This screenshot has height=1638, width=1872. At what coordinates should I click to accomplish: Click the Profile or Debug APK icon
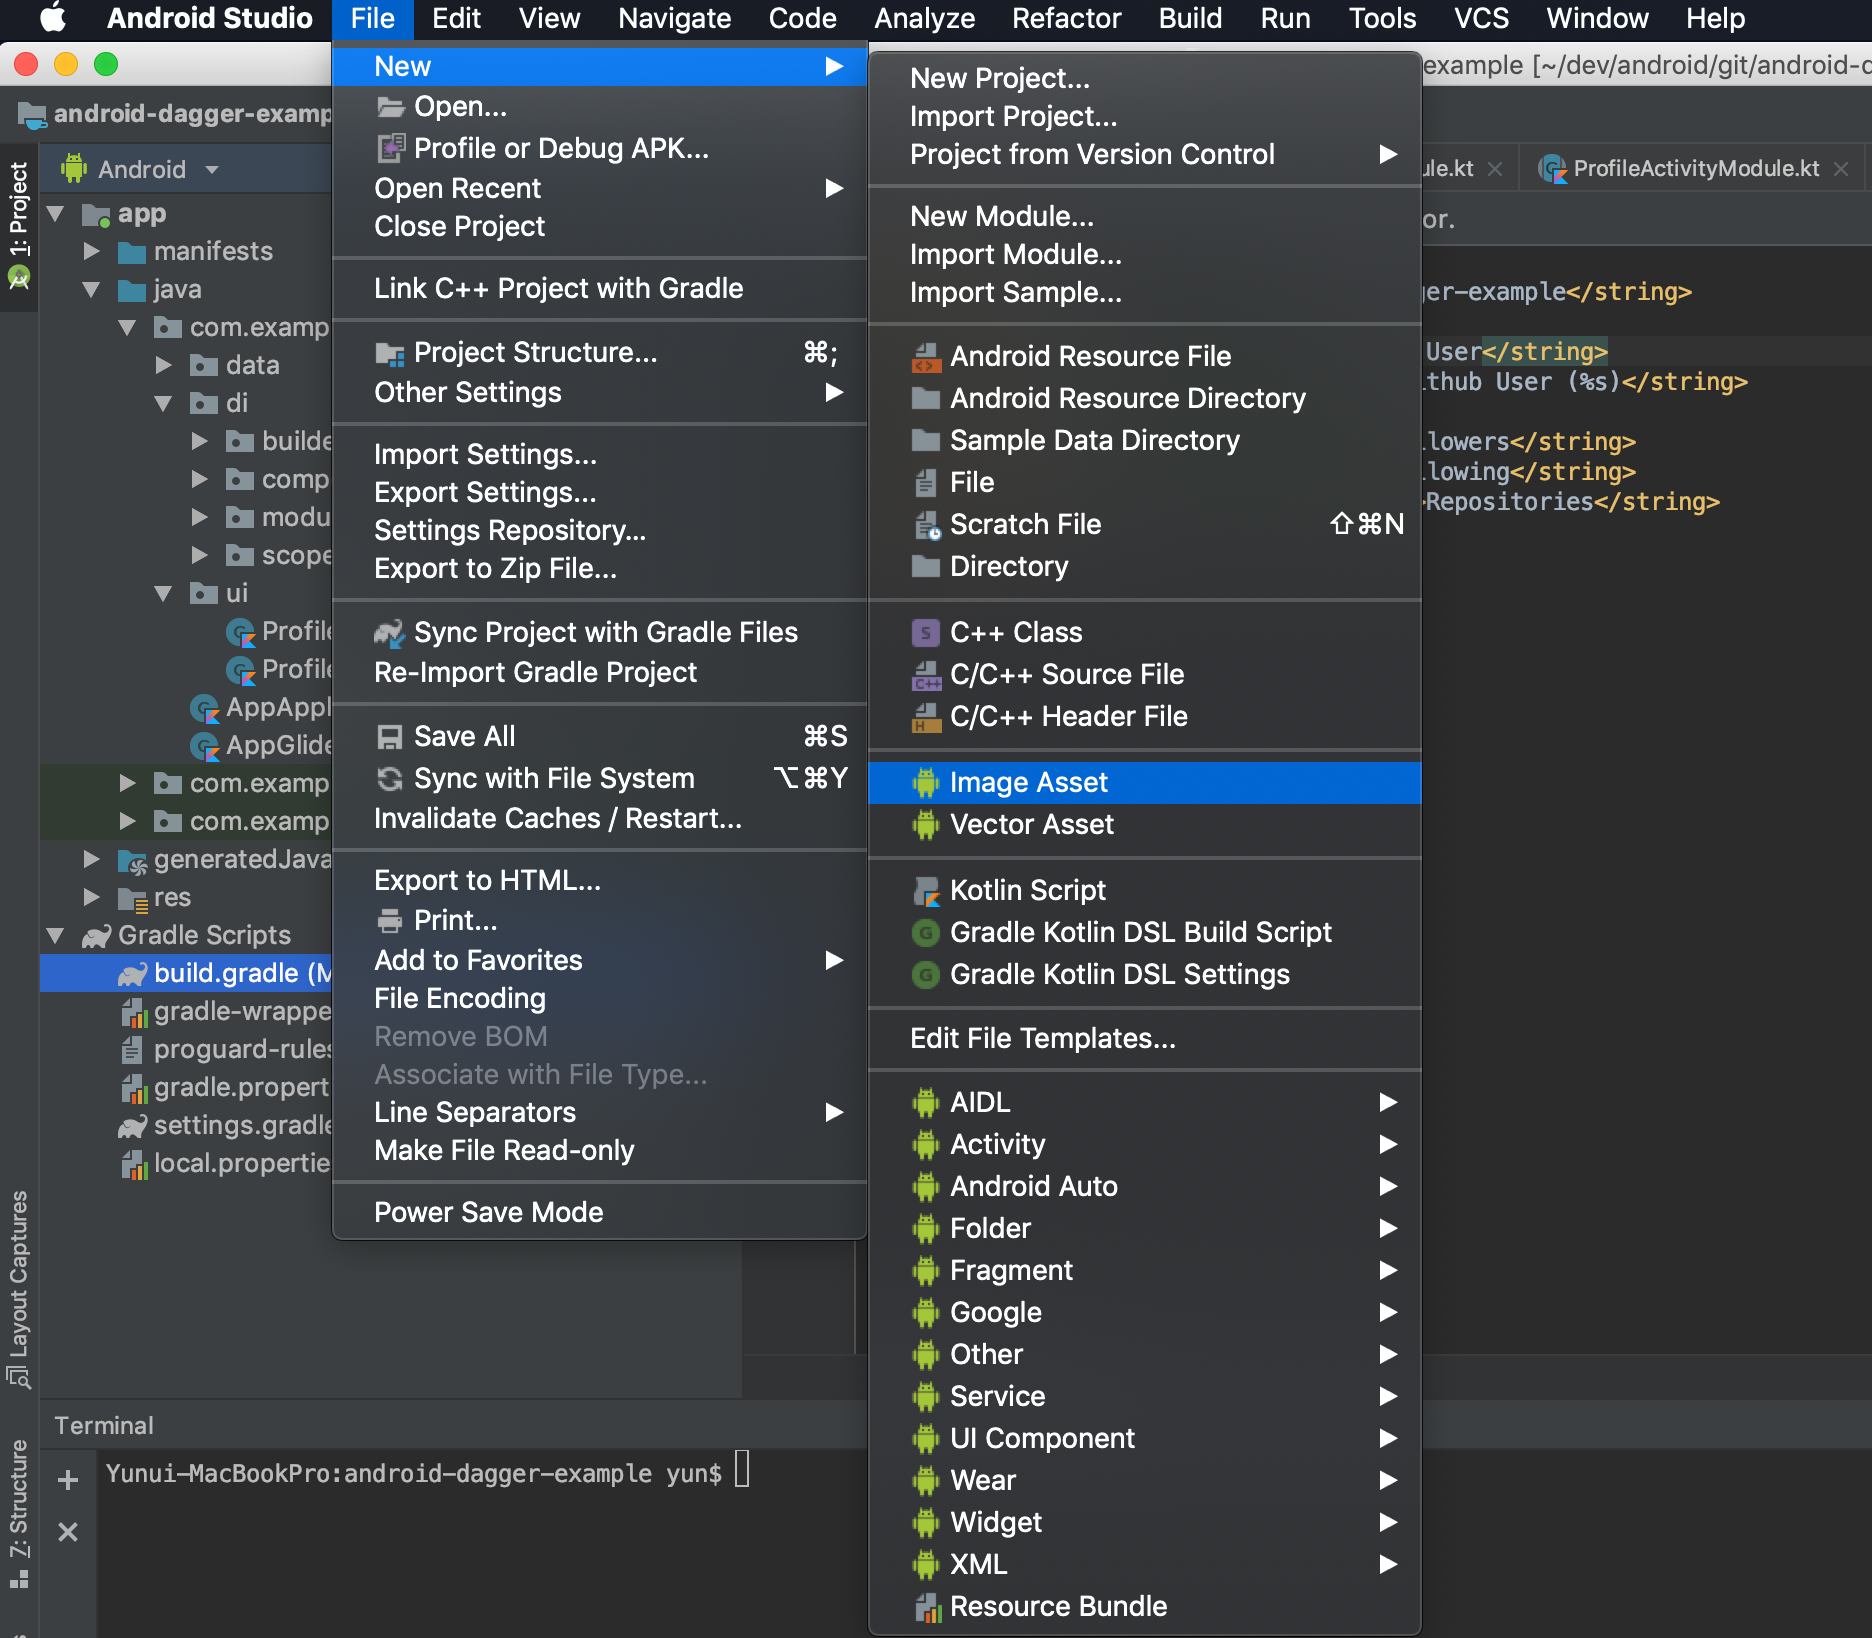pos(390,148)
